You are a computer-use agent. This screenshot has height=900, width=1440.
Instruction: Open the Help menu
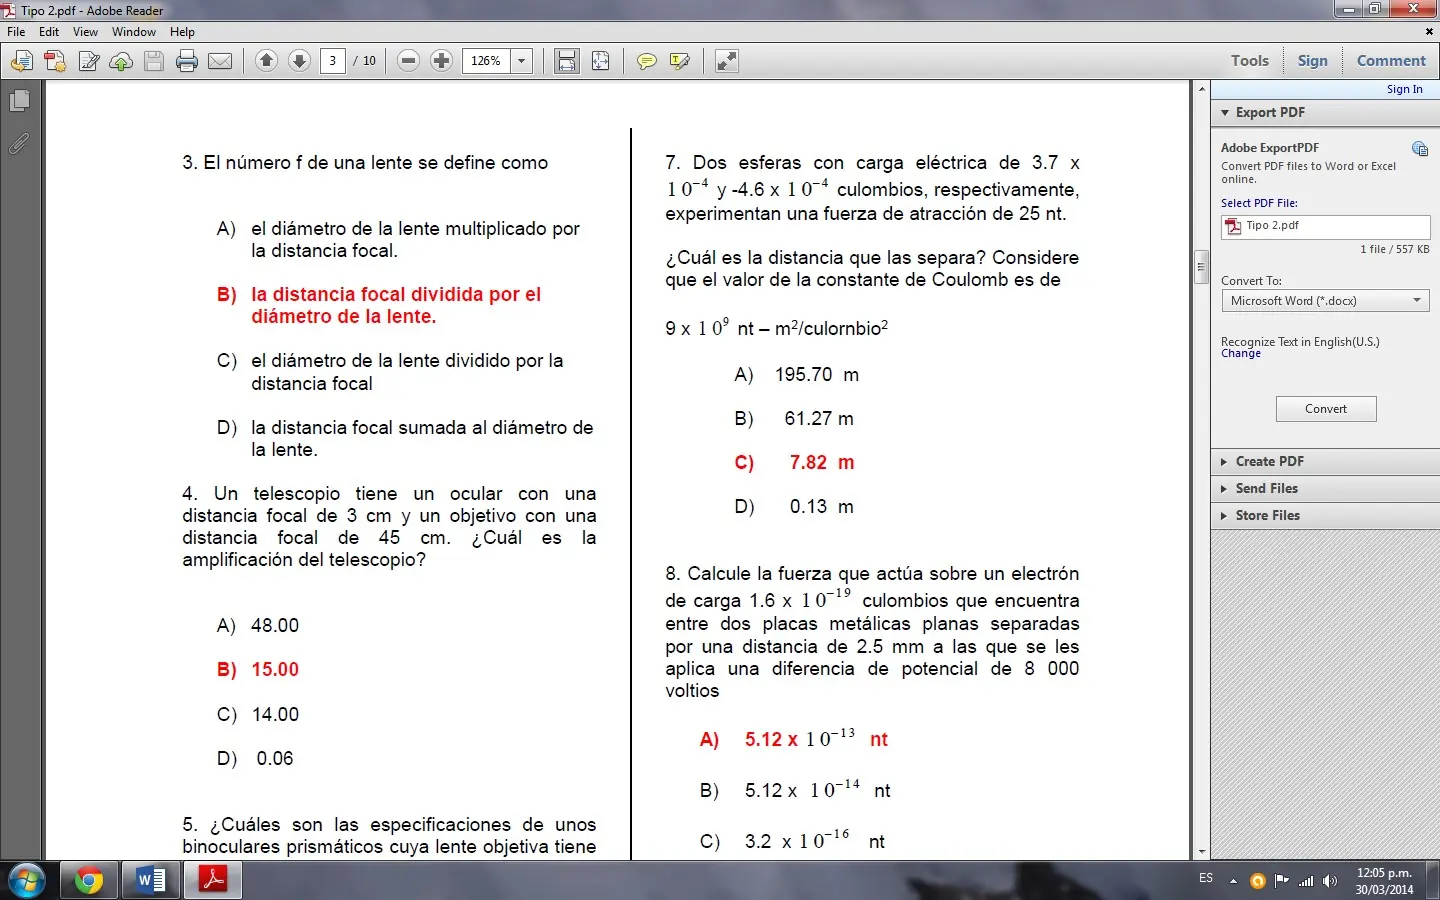pyautogui.click(x=182, y=32)
